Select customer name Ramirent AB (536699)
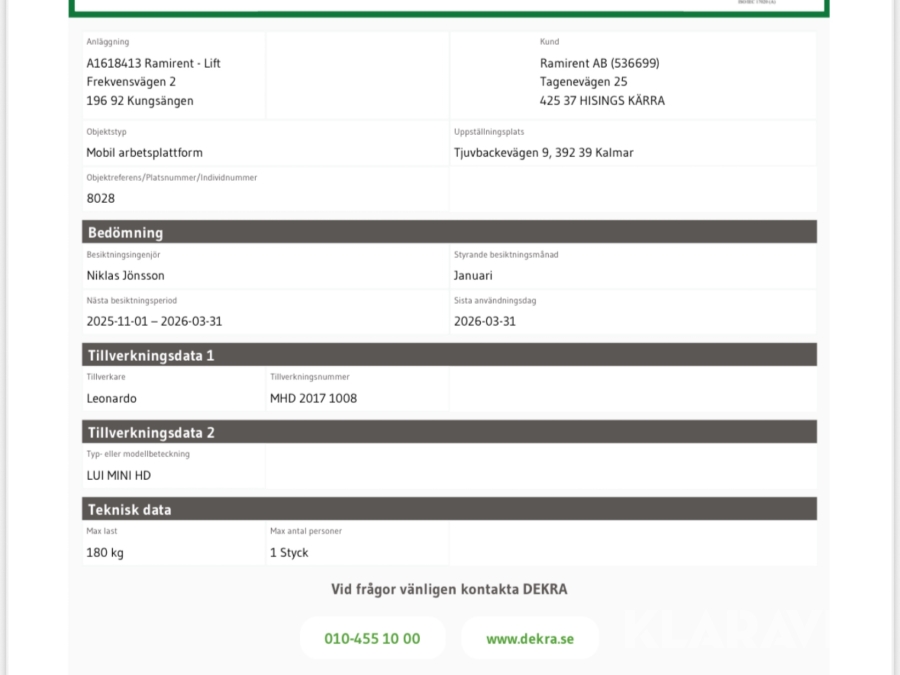The height and width of the screenshot is (675, 900). 599,63
